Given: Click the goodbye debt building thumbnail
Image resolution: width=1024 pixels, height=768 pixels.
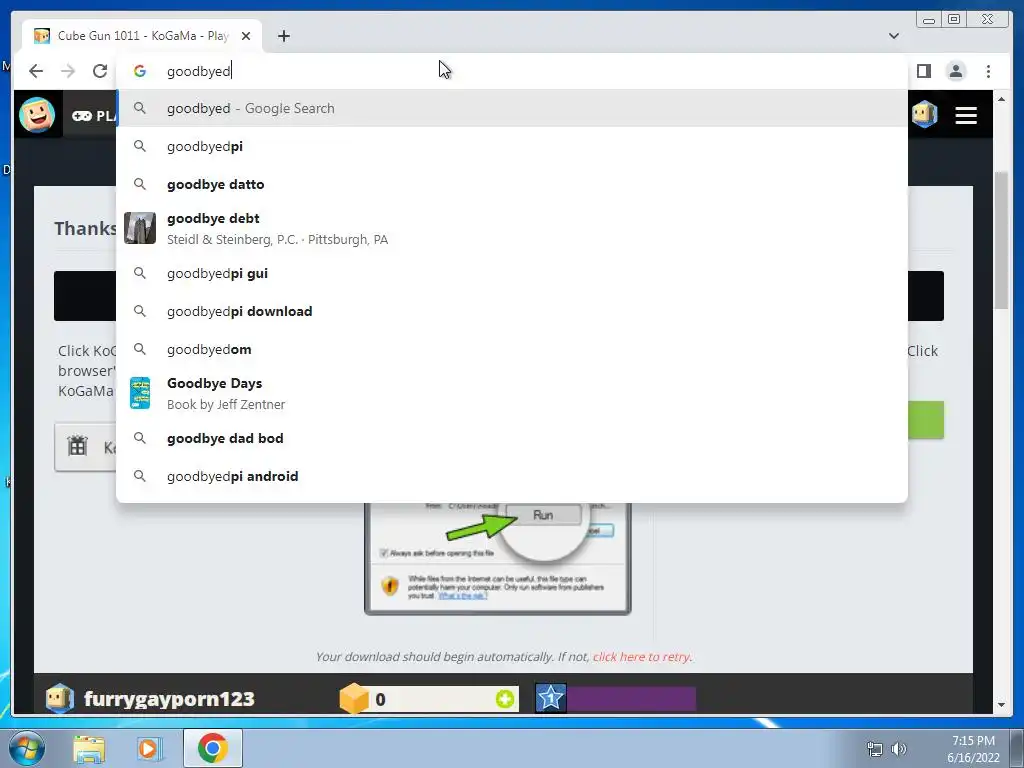Looking at the screenshot, I should 140,228.
